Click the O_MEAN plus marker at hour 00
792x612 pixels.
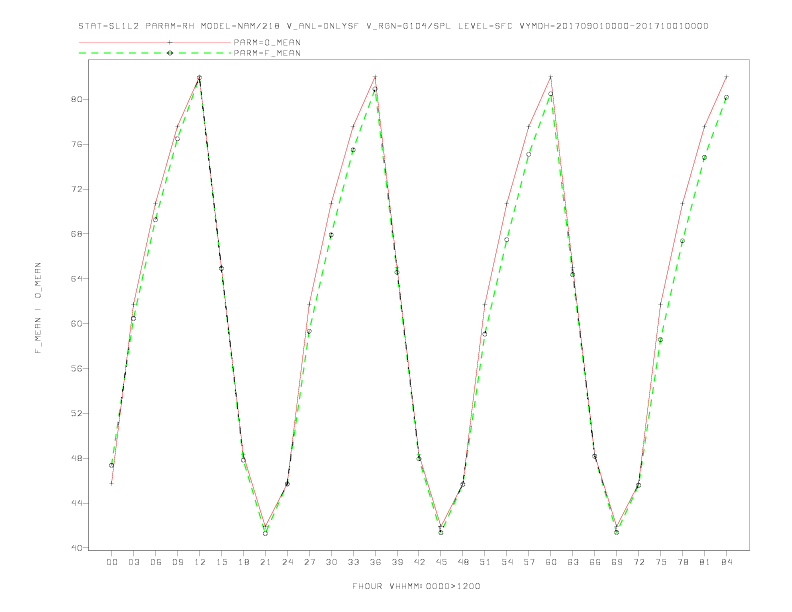click(112, 483)
